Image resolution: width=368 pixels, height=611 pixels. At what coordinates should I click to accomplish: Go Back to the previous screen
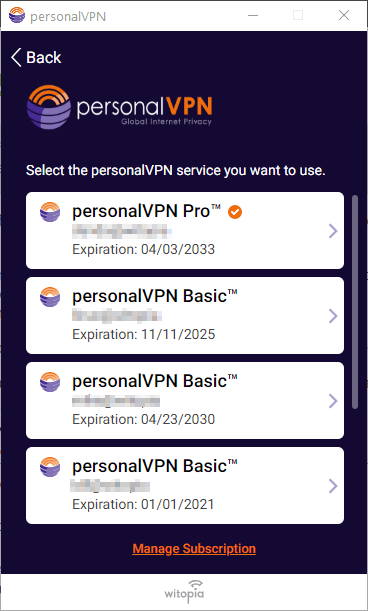36,58
